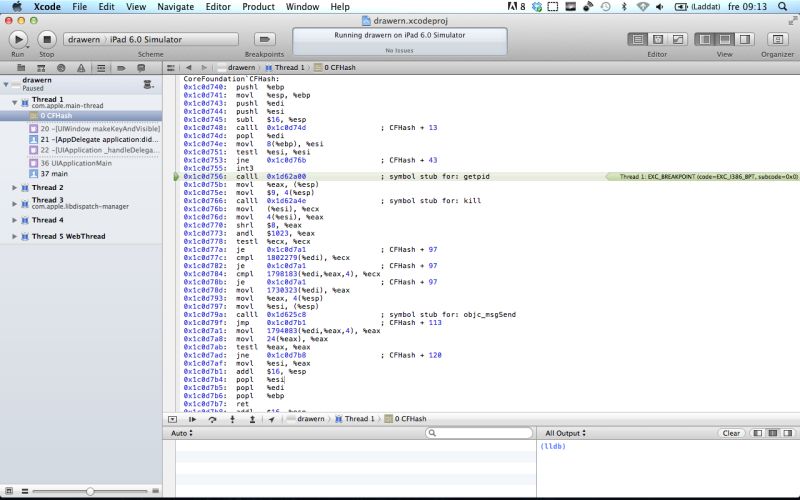The width and height of the screenshot is (800, 500).
Task: Open related files menu in jump bar
Action: click(x=171, y=67)
